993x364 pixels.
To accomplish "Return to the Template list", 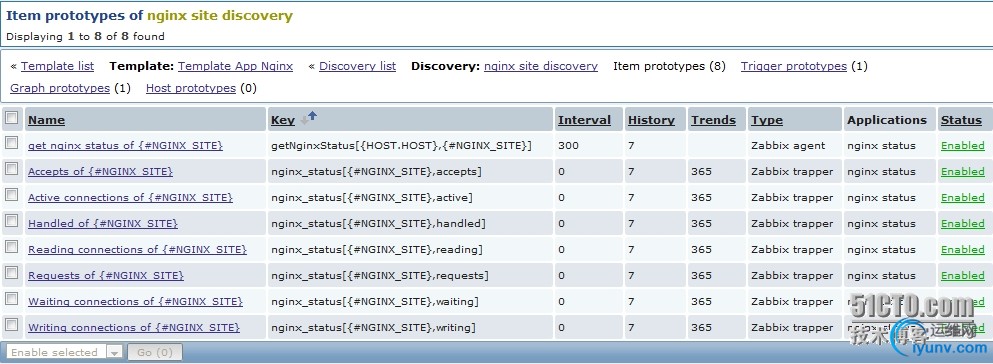I will pos(57,66).
